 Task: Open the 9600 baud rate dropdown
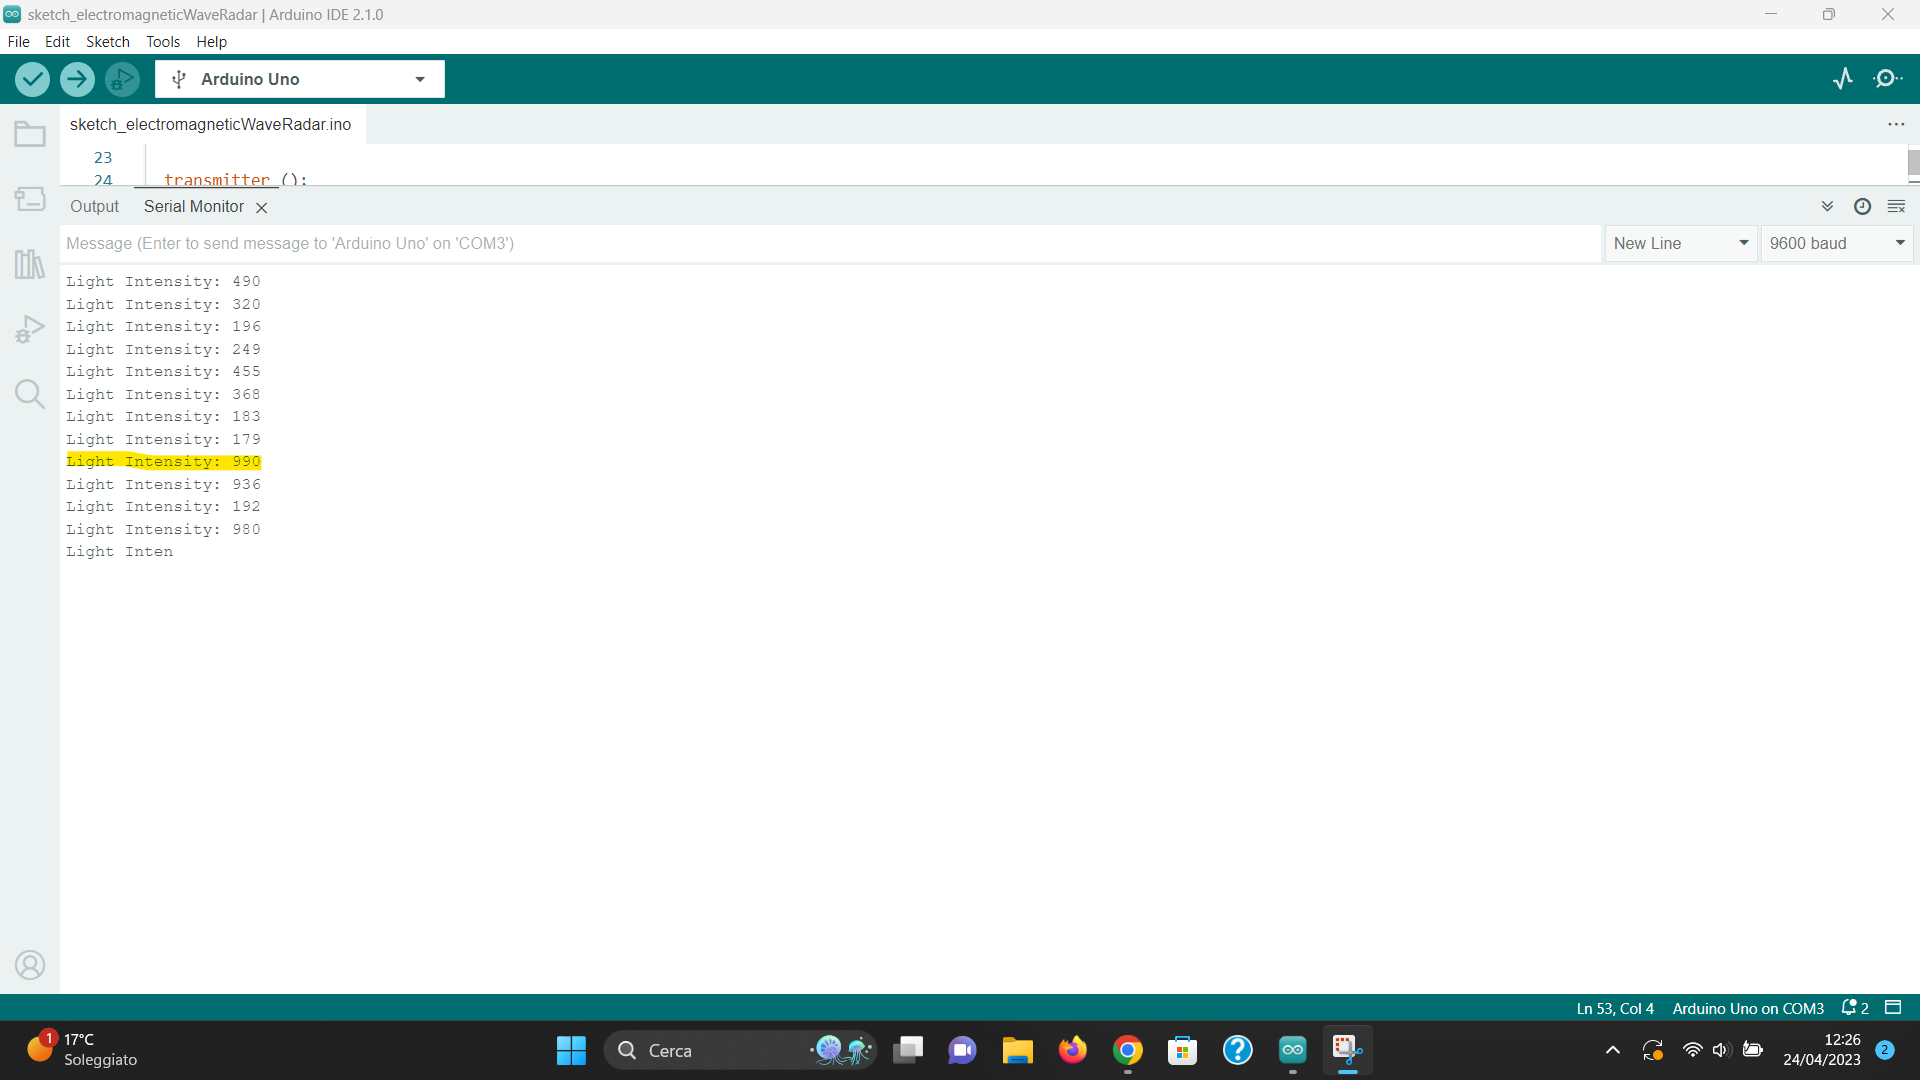[x=1836, y=243]
